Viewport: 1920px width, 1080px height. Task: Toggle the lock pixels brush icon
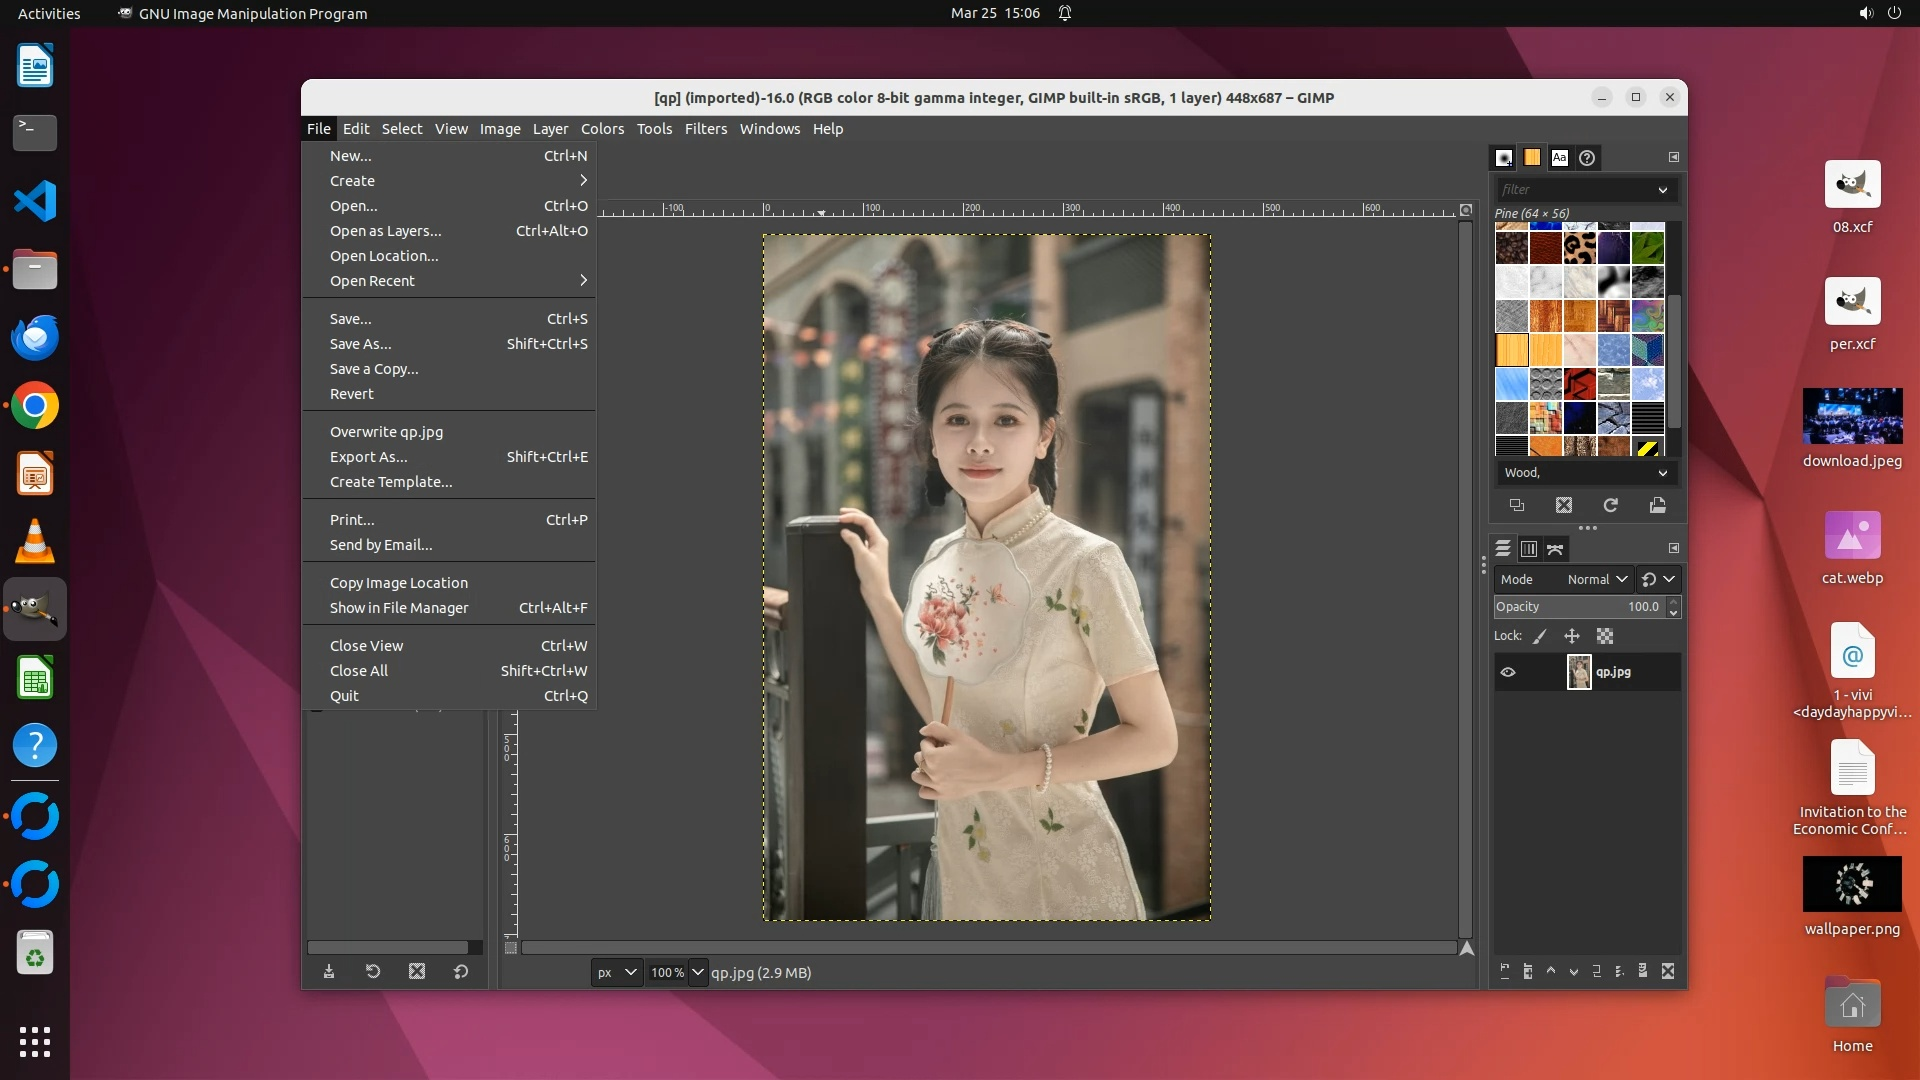tap(1540, 636)
